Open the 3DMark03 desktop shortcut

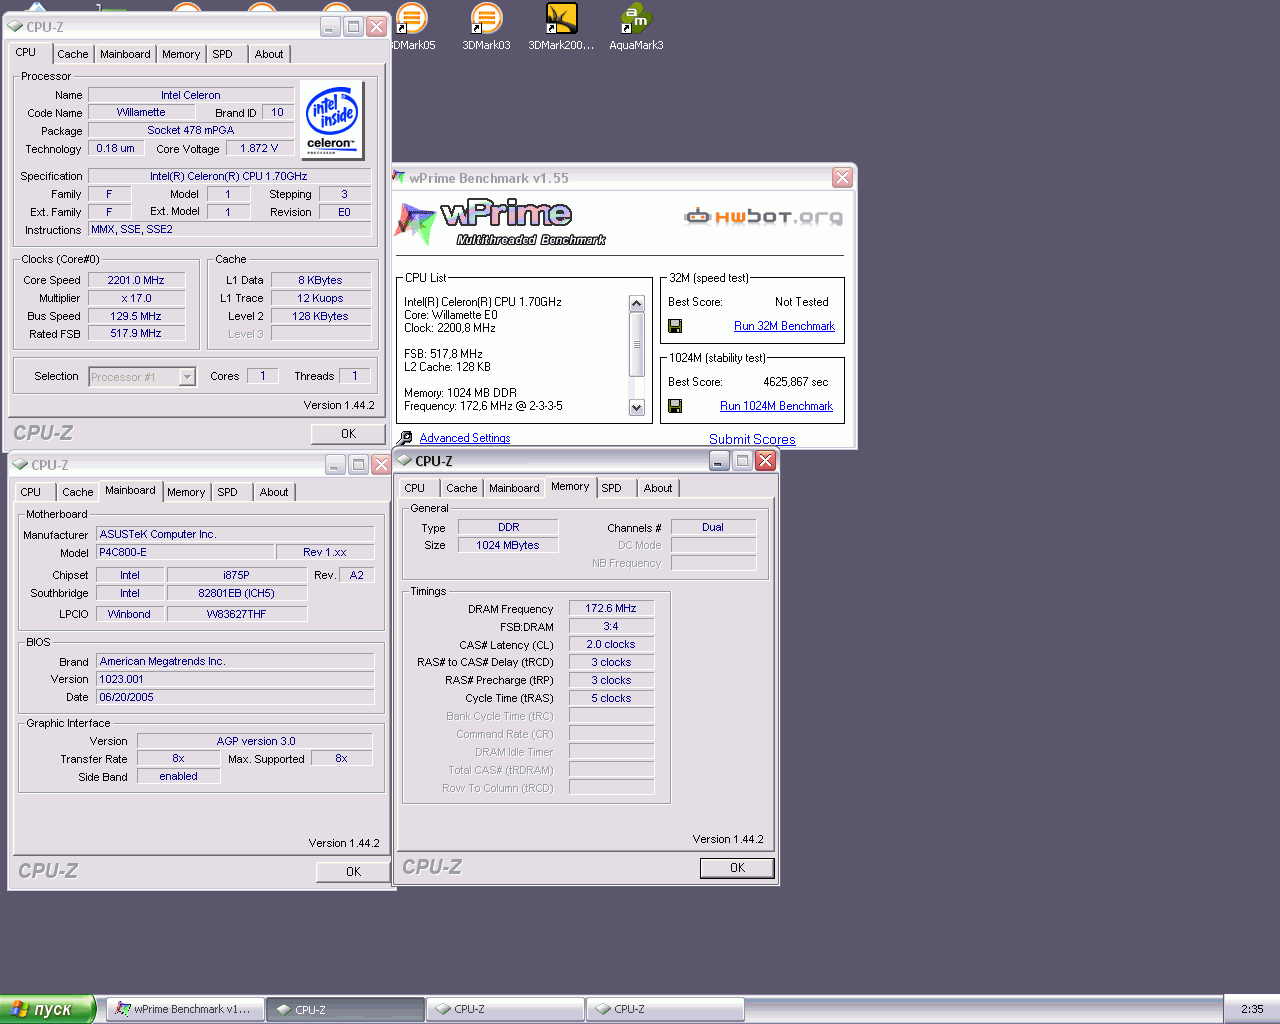486,27
